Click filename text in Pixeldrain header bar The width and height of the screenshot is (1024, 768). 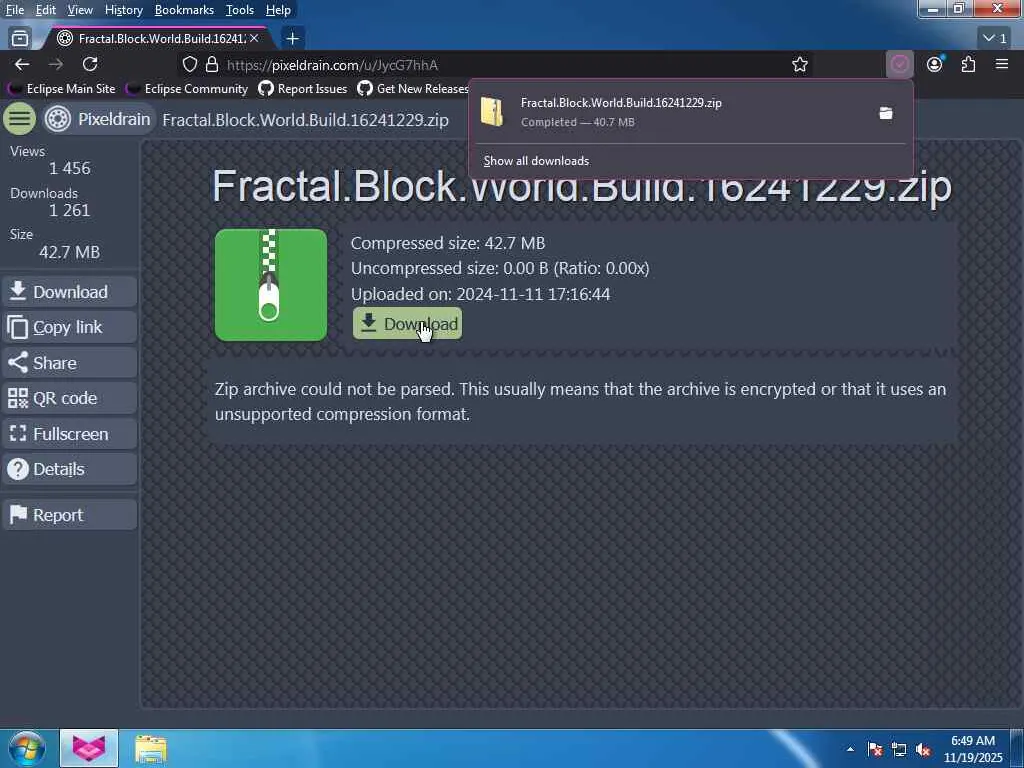(x=305, y=120)
